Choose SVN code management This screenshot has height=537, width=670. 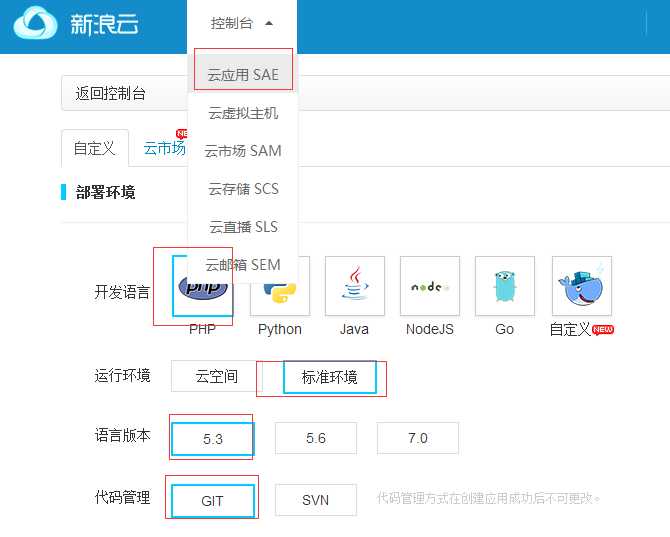click(316, 500)
